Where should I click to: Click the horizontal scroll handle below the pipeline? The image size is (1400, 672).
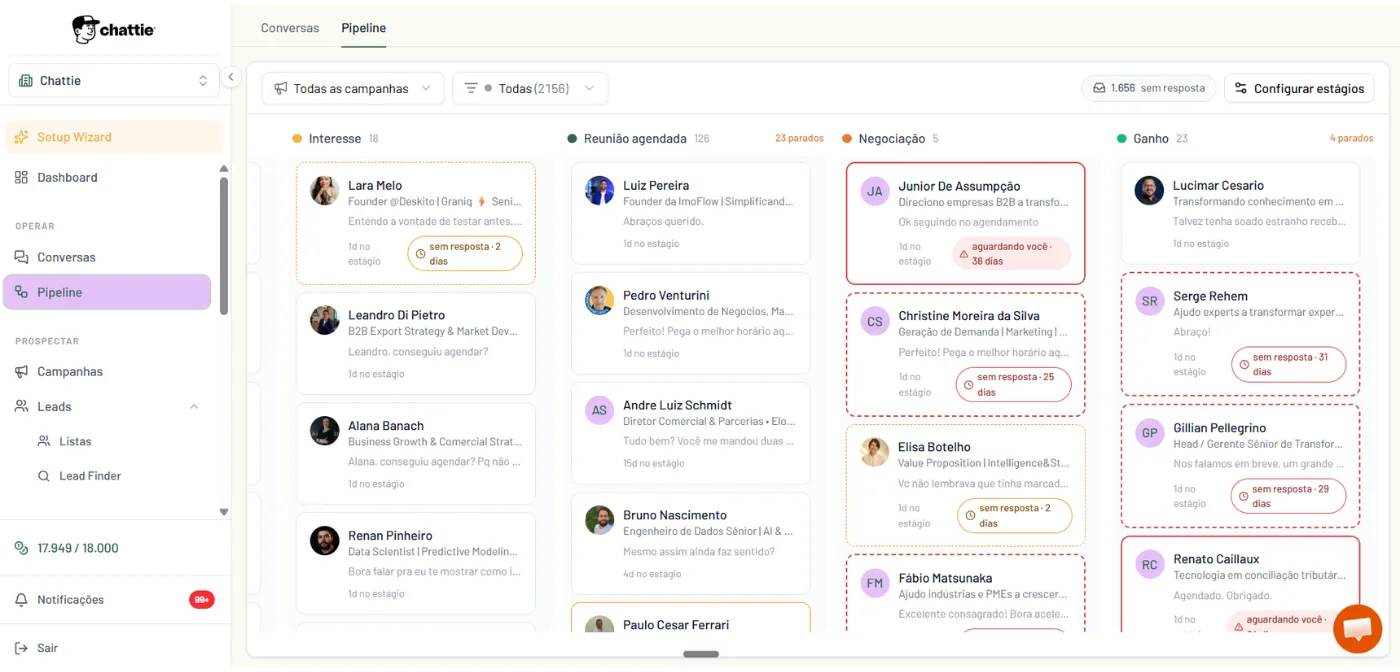tap(701, 654)
